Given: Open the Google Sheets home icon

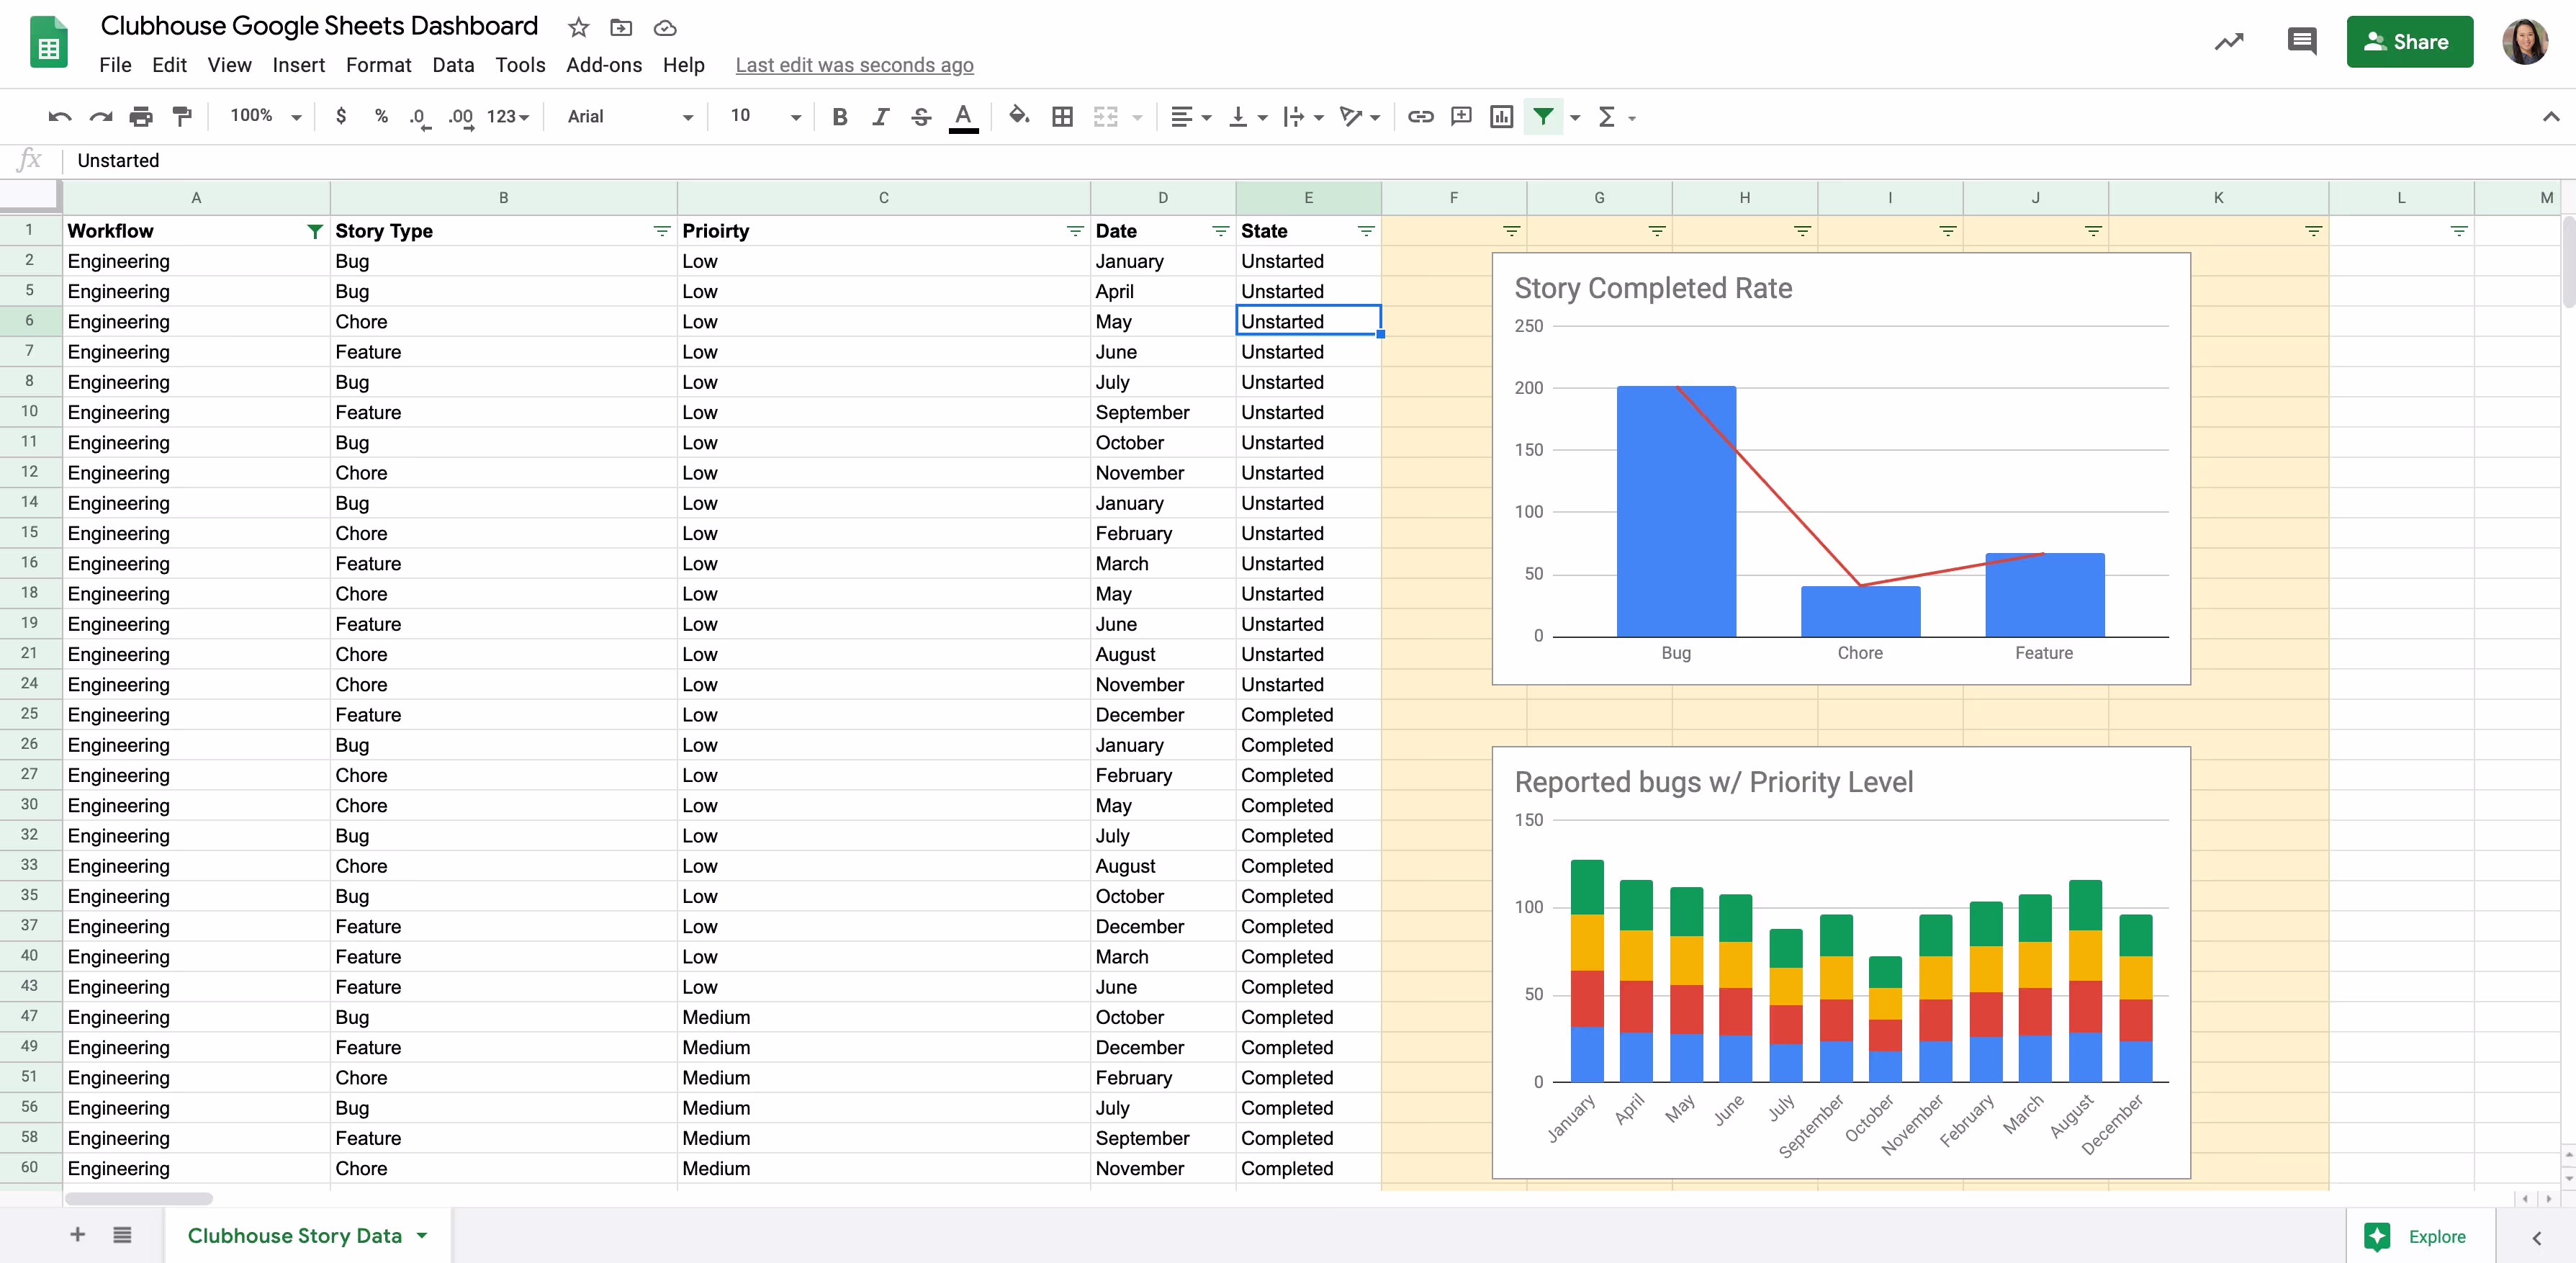Looking at the screenshot, I should (49, 43).
